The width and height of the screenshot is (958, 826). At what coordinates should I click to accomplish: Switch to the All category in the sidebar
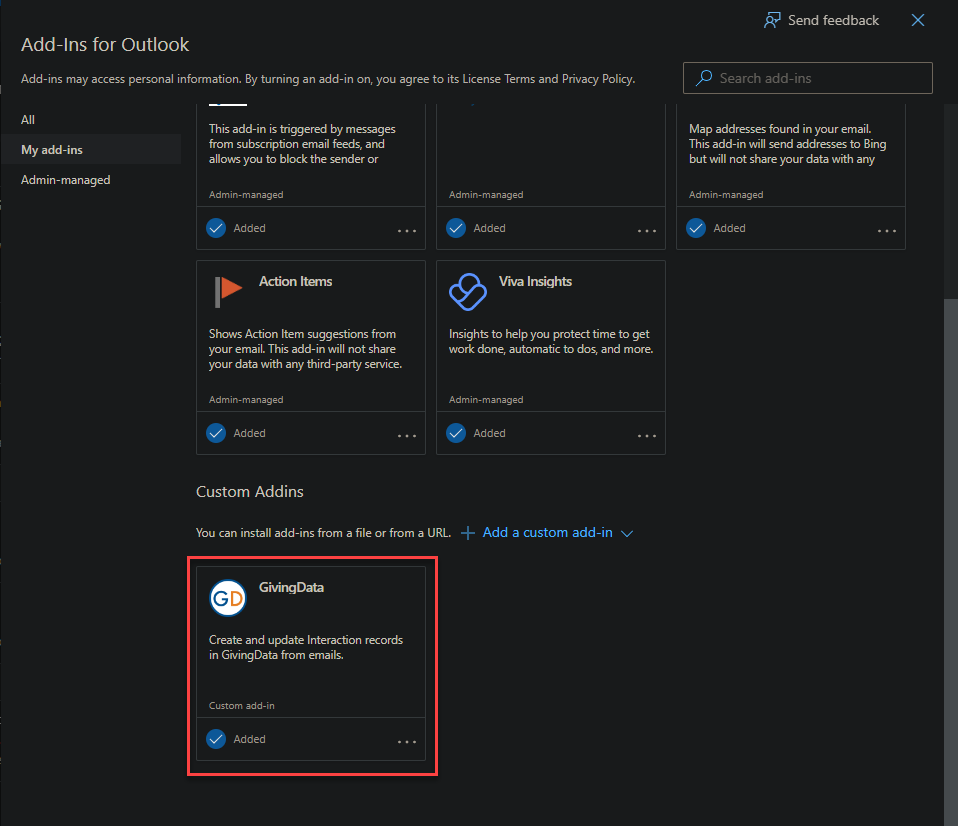[27, 119]
